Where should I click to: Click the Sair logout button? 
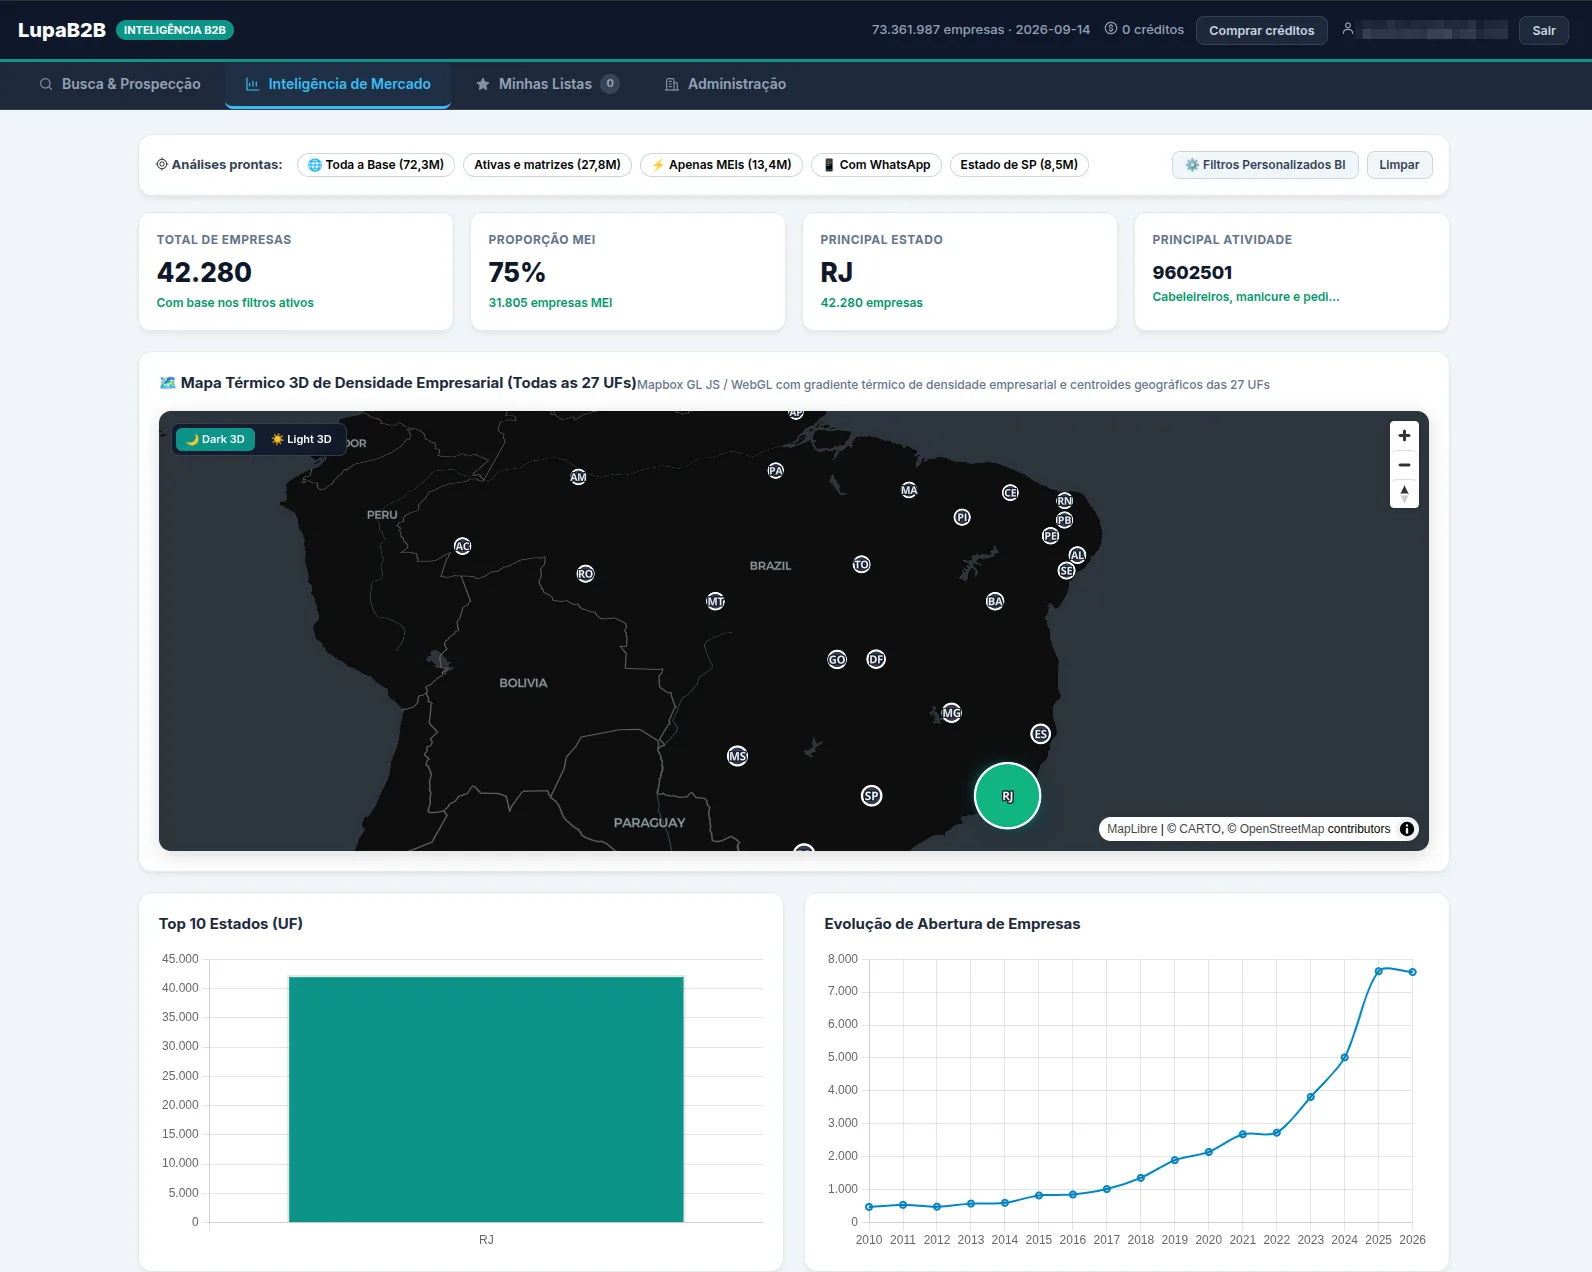pos(1543,30)
